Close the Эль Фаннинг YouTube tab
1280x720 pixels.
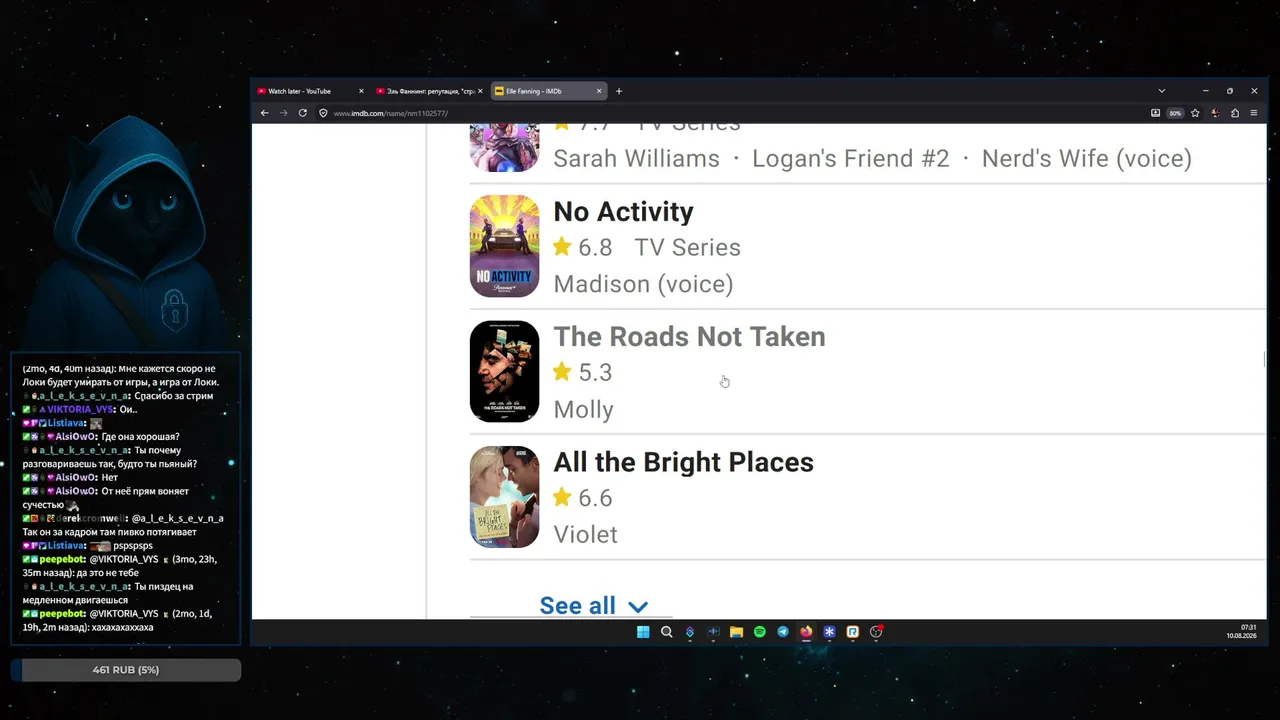pyautogui.click(x=480, y=91)
